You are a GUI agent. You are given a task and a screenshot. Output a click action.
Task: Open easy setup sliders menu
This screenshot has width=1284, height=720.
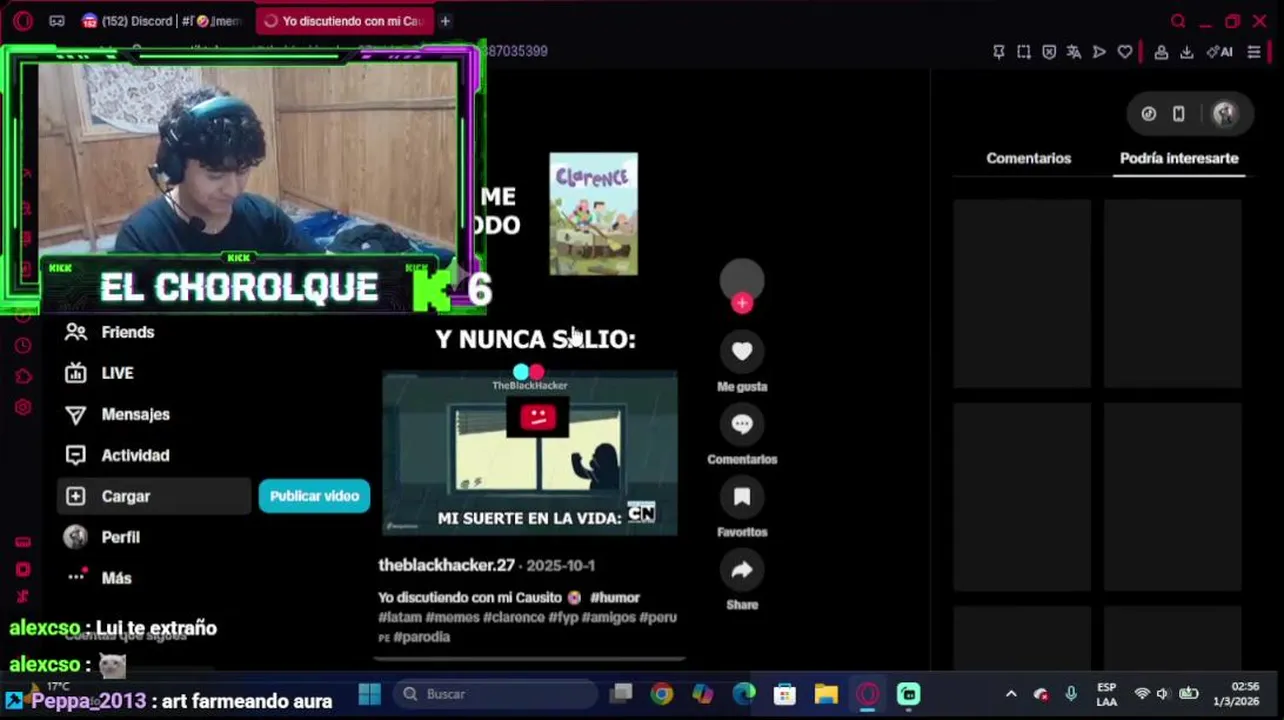tap(1254, 52)
